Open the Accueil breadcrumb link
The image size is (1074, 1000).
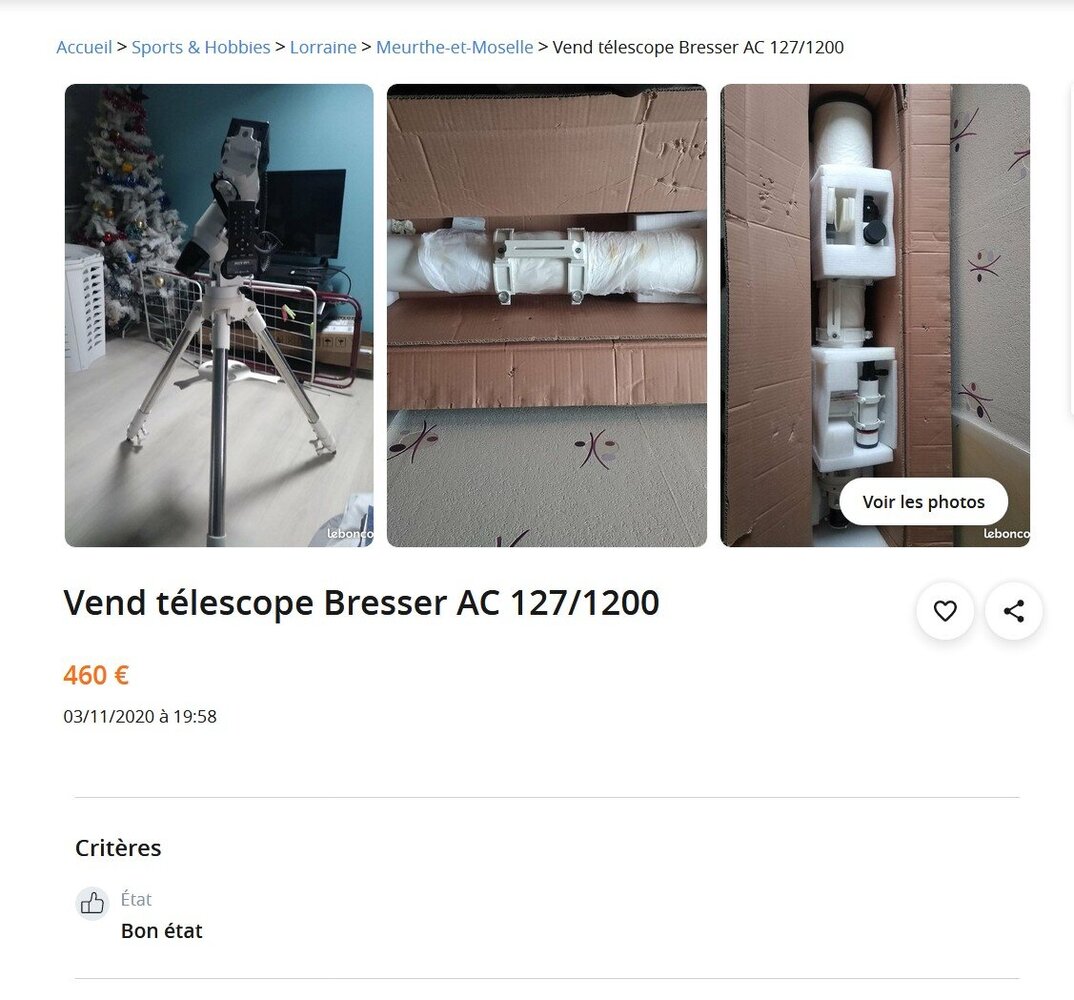click(x=84, y=47)
